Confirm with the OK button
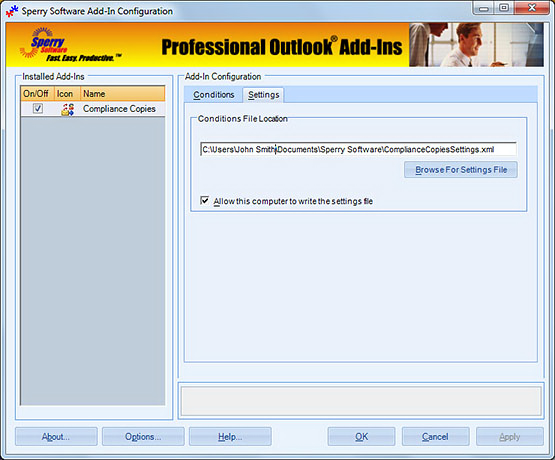This screenshot has height=460, width=555. click(361, 437)
